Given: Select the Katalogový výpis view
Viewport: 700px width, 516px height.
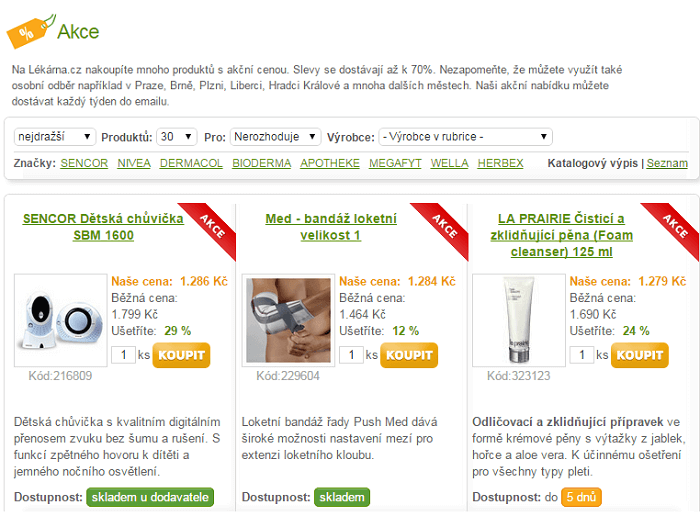Looking at the screenshot, I should tap(592, 163).
